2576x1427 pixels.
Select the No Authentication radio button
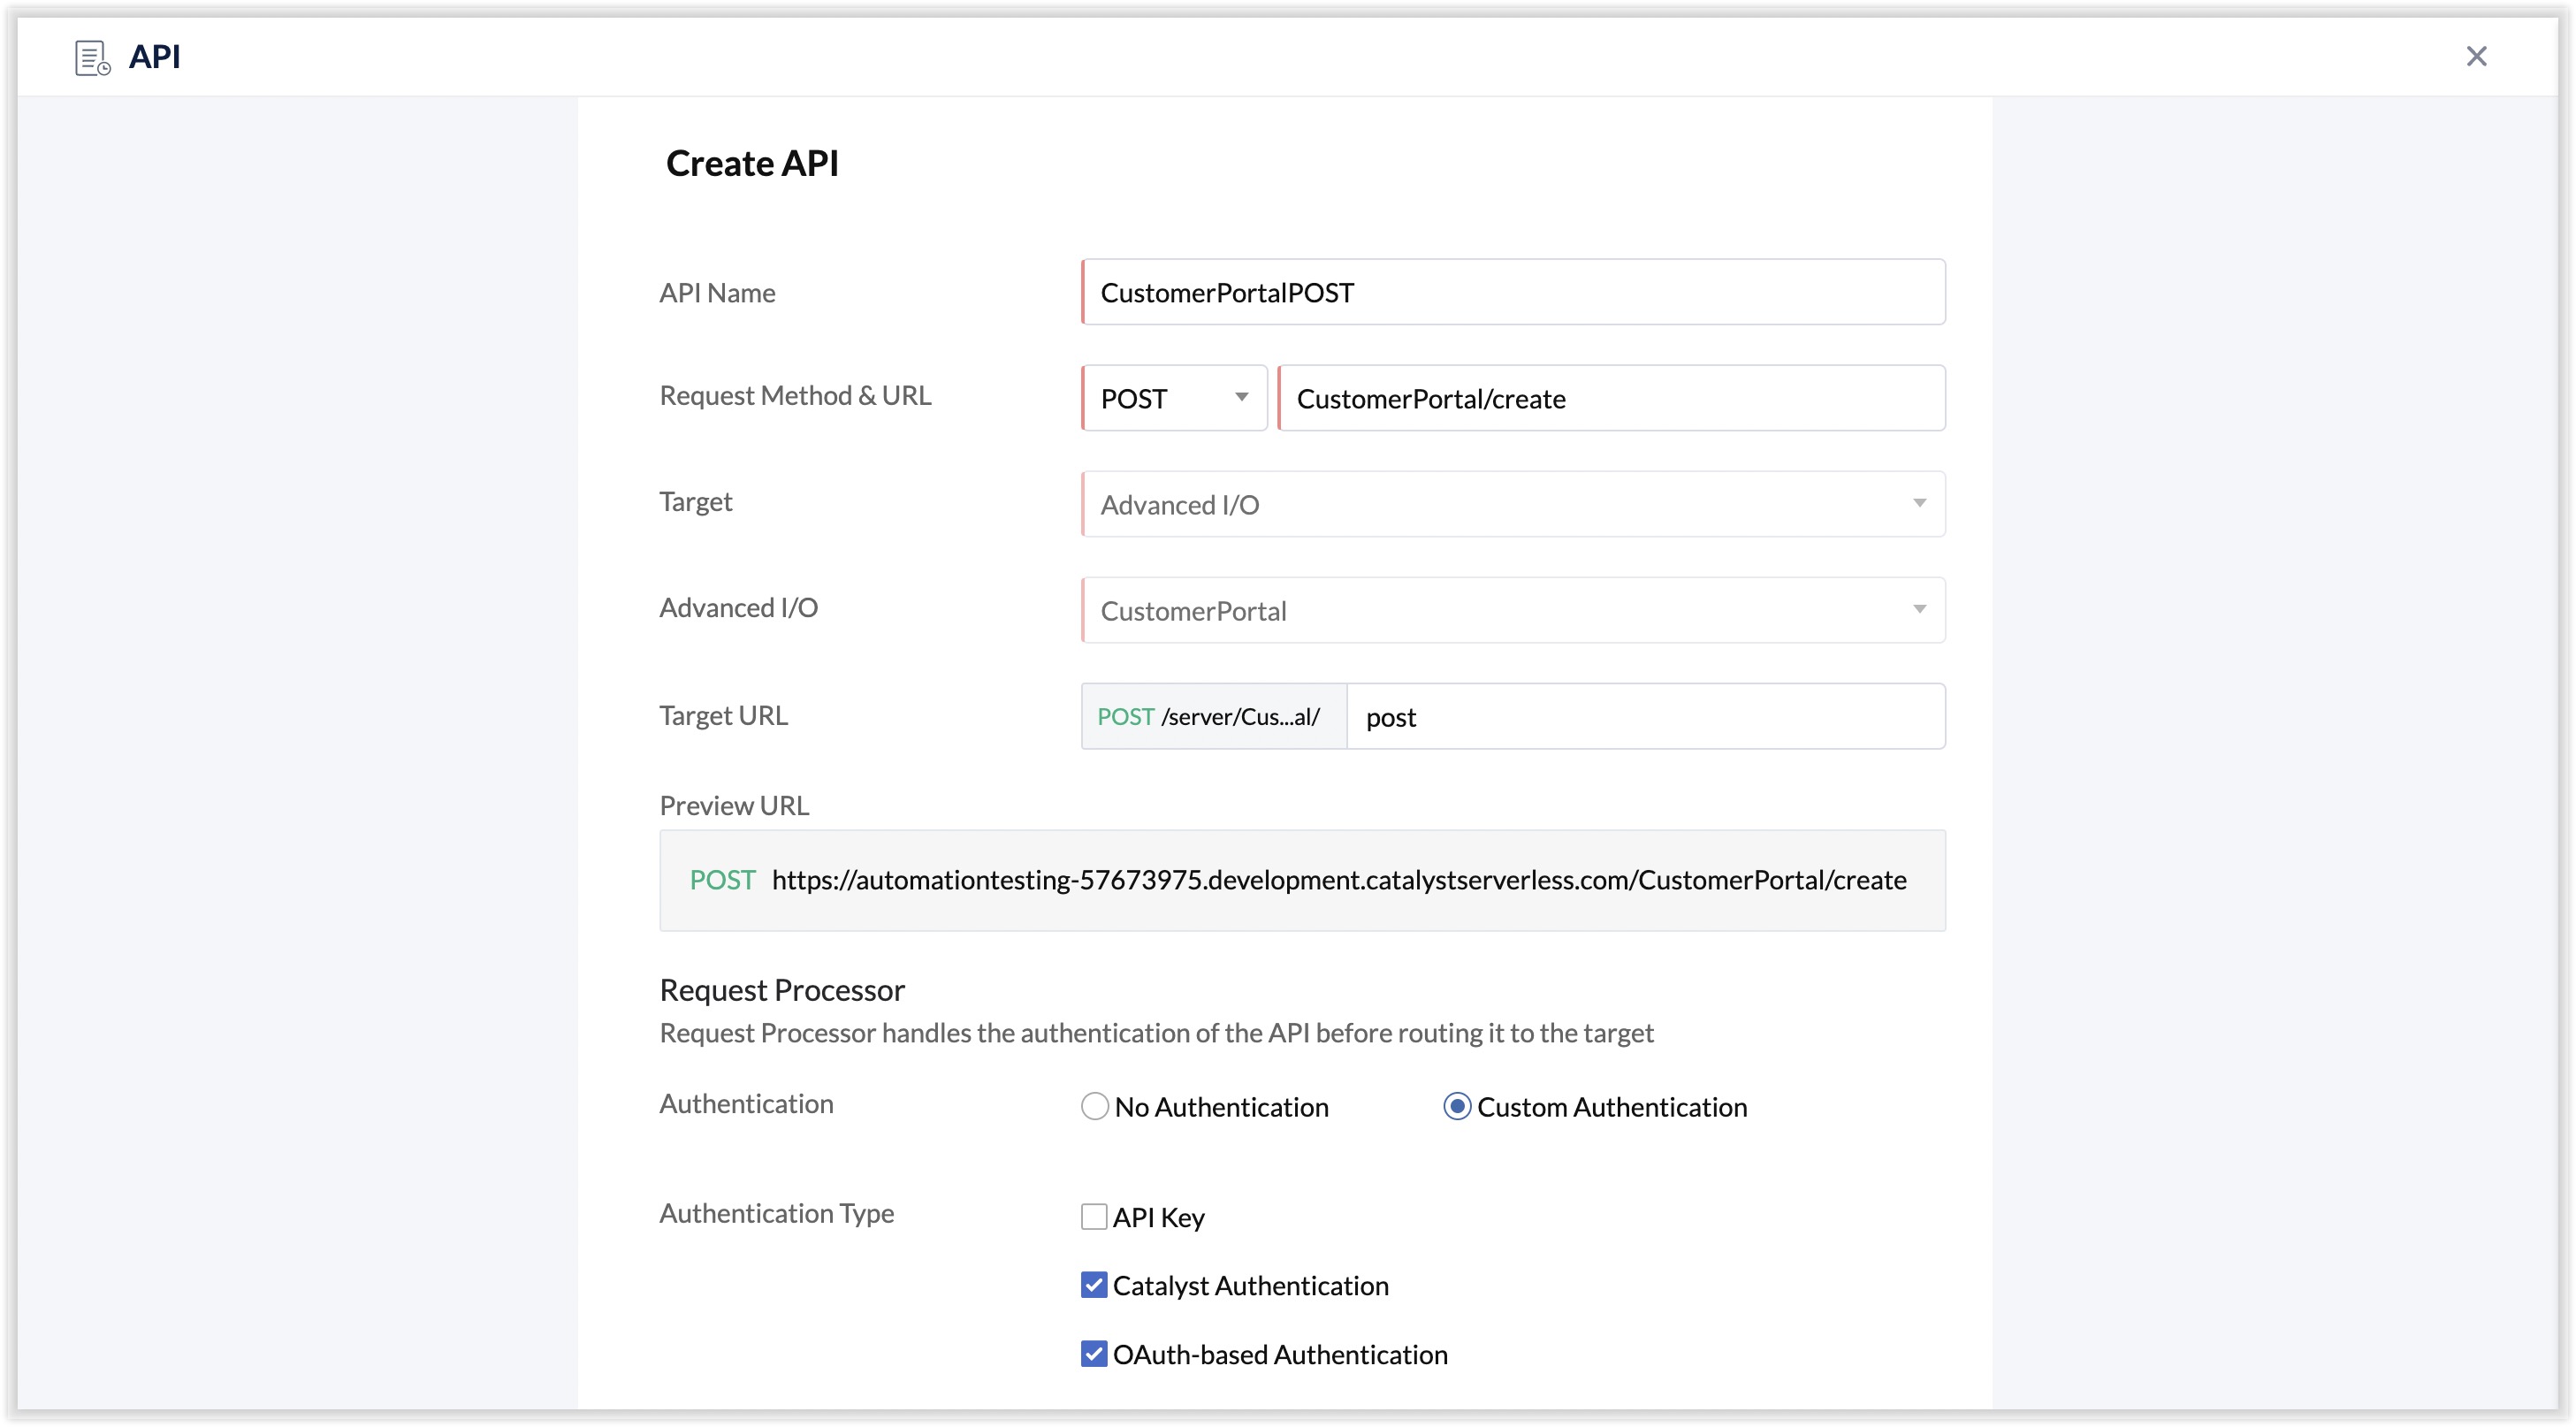click(1095, 1106)
